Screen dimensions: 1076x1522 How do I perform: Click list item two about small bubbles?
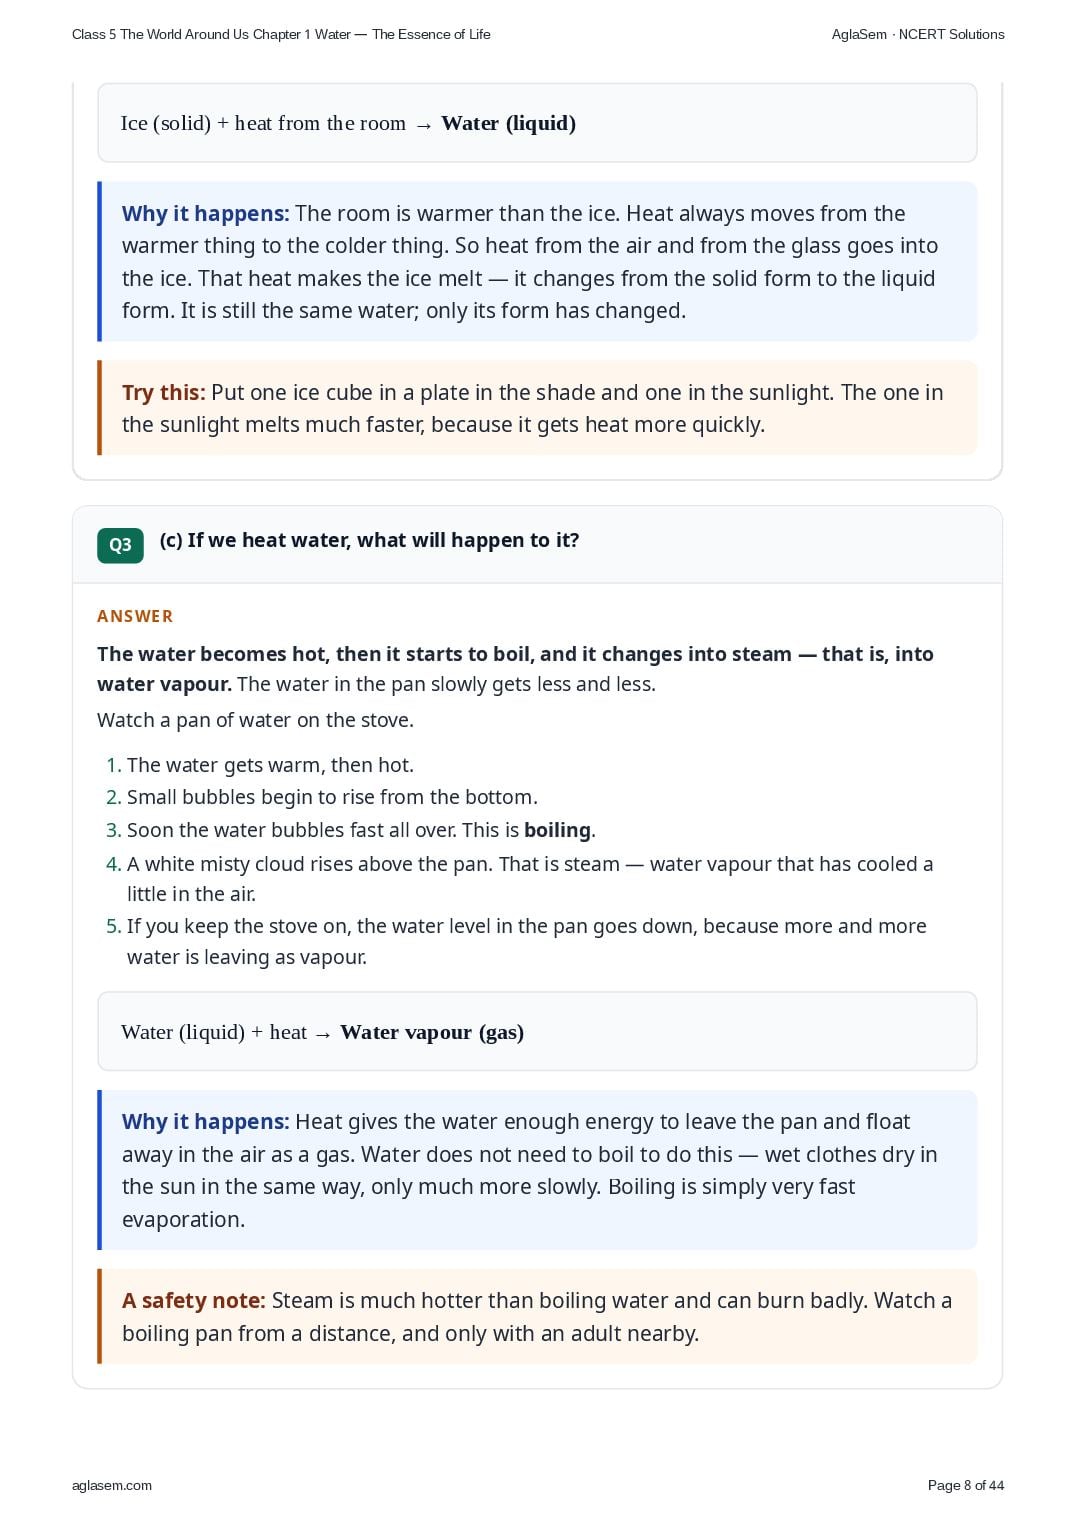coord(322,797)
